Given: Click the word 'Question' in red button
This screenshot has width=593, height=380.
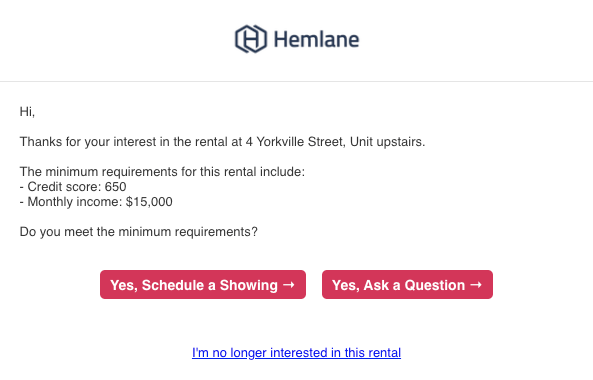Looking at the screenshot, I should tap(435, 285).
